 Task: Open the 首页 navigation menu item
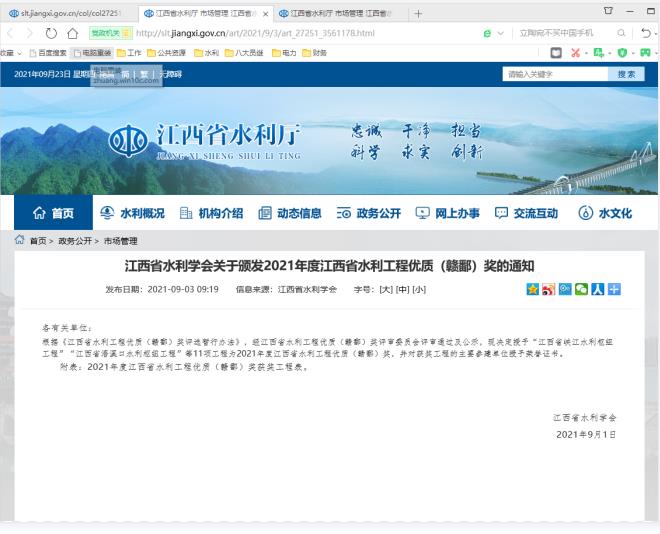coord(53,213)
